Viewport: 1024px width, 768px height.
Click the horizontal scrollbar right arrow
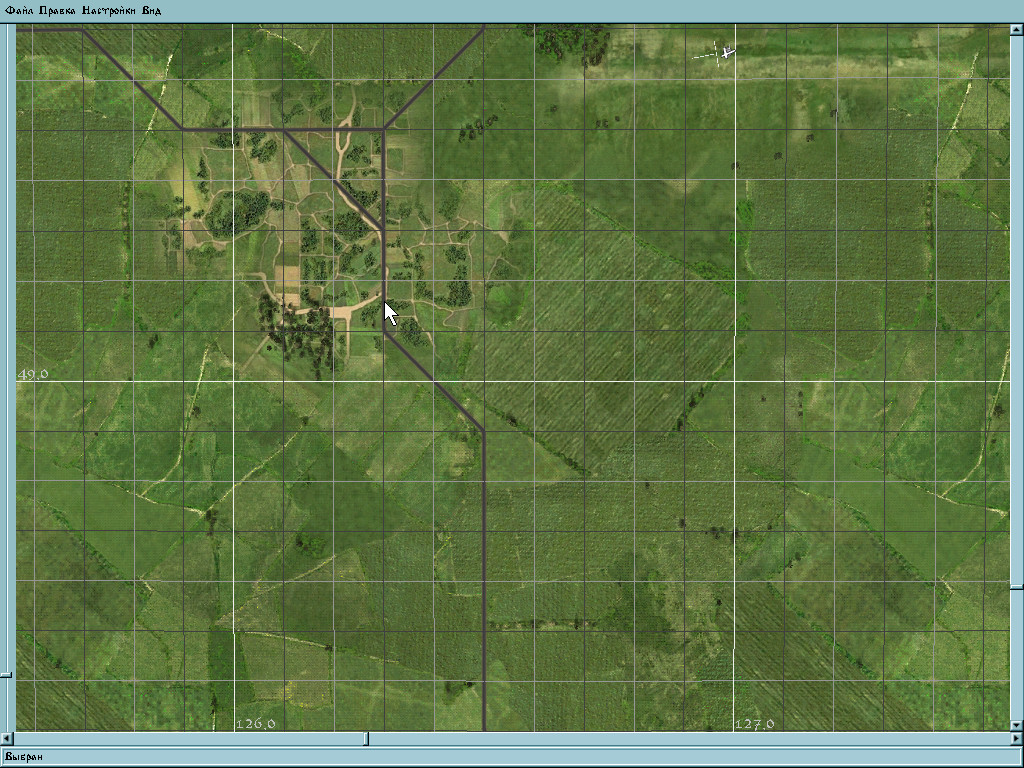click(x=1017, y=739)
